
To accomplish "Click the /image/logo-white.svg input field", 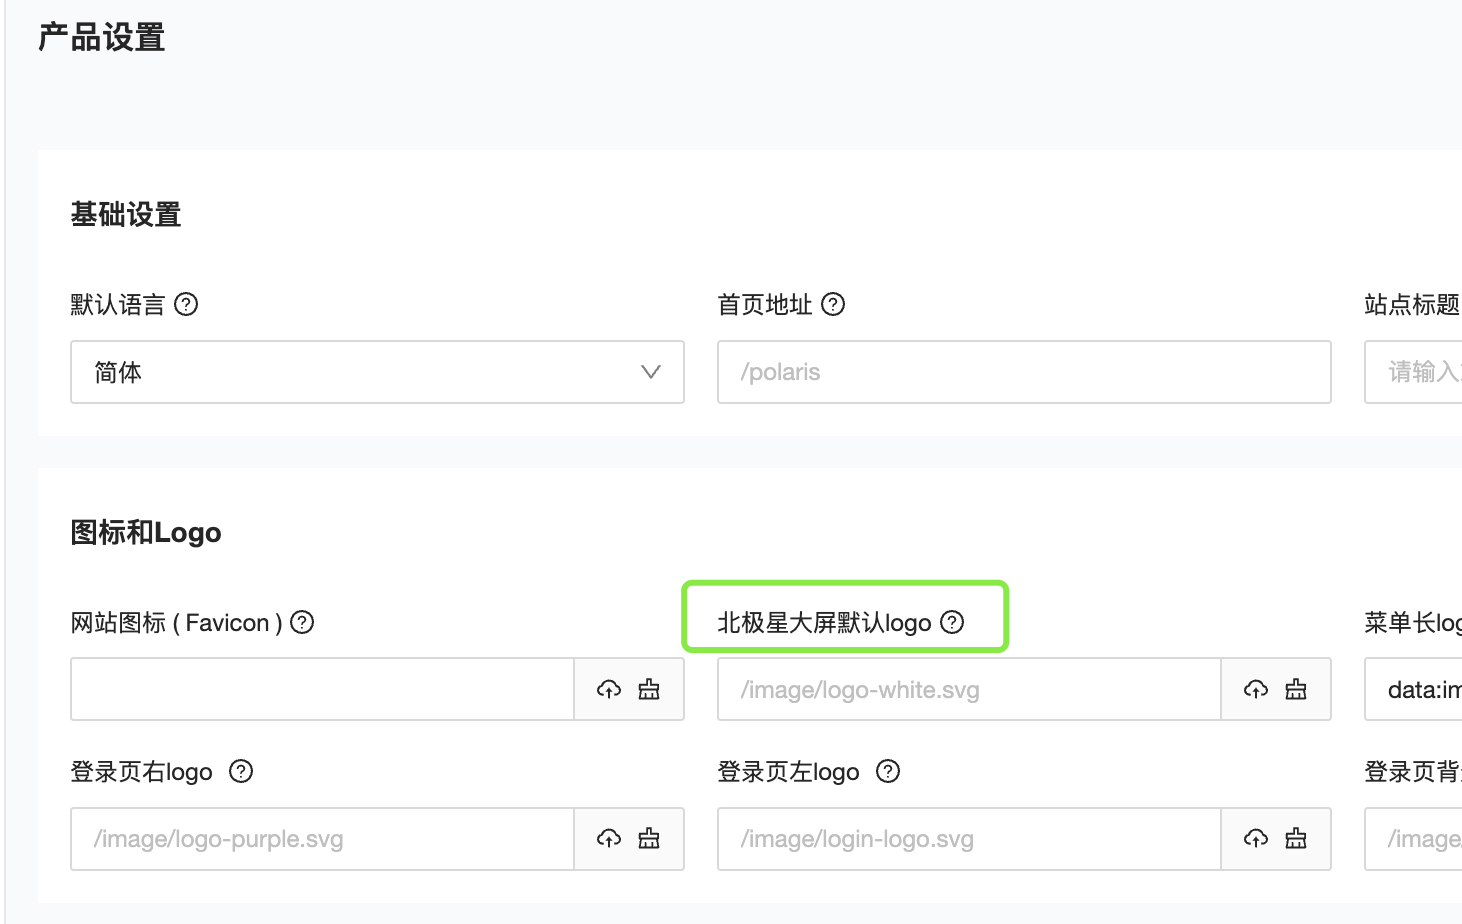I will click(x=969, y=689).
